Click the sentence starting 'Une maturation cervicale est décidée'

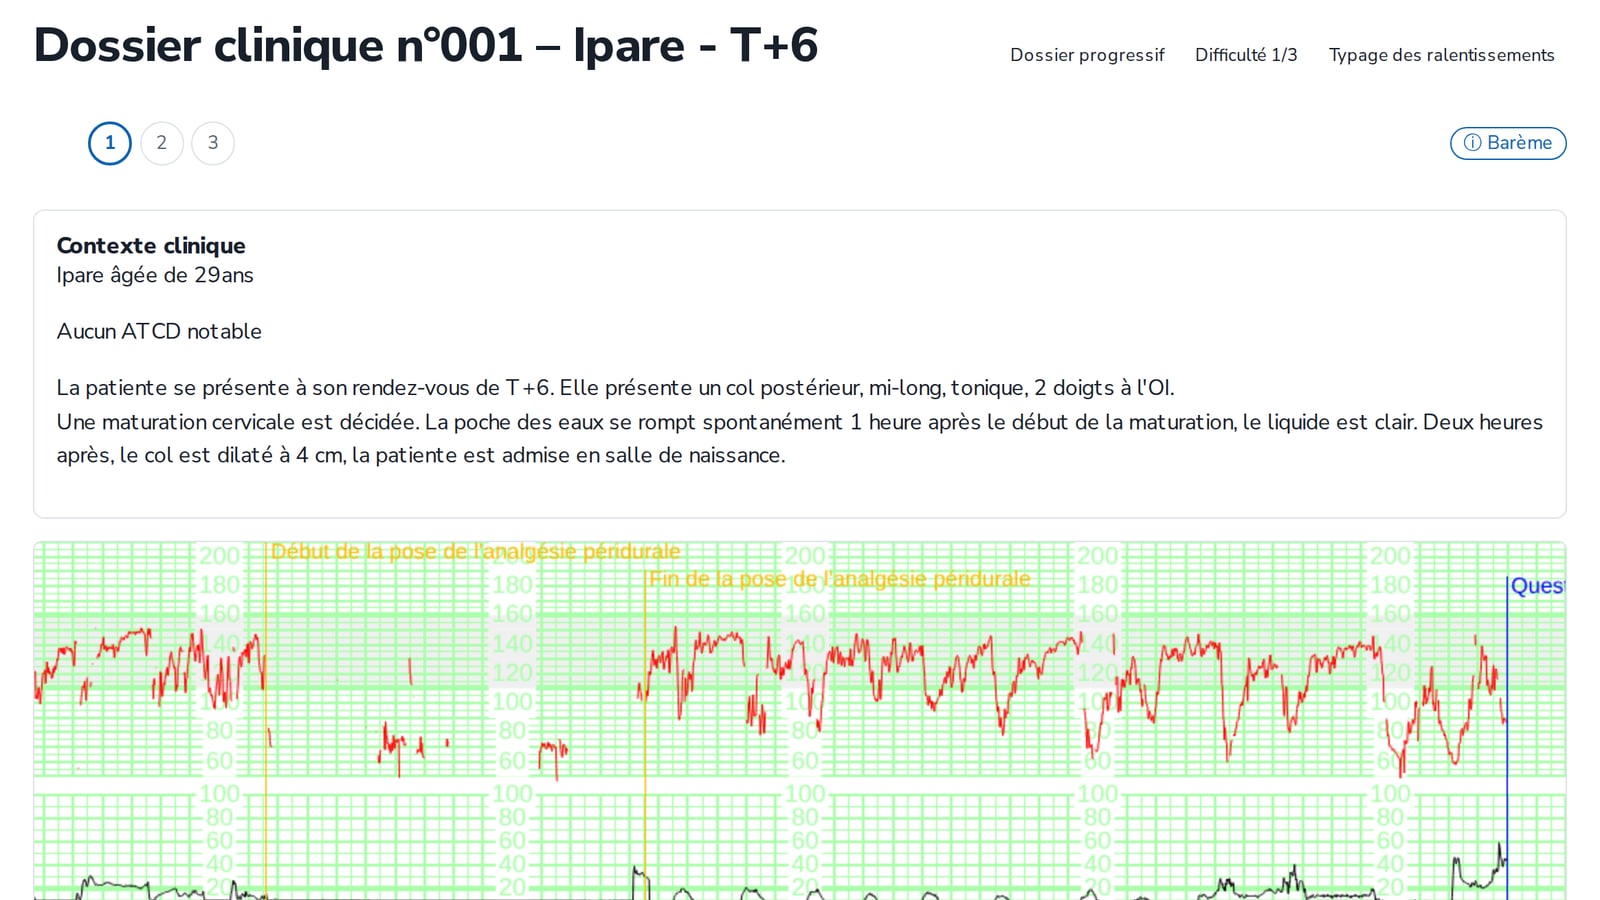(800, 438)
